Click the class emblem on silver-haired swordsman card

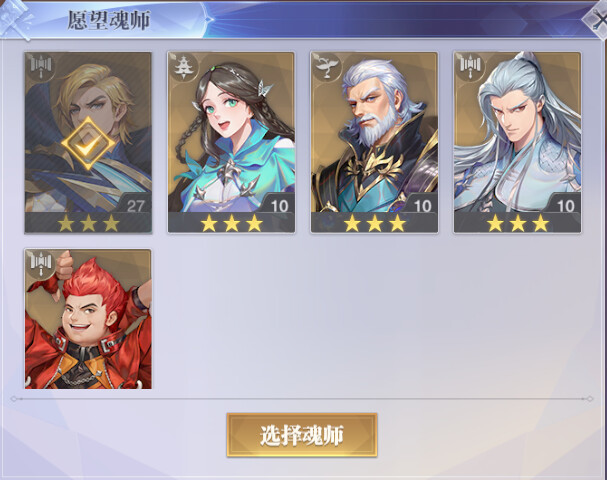pyautogui.click(x=470, y=67)
